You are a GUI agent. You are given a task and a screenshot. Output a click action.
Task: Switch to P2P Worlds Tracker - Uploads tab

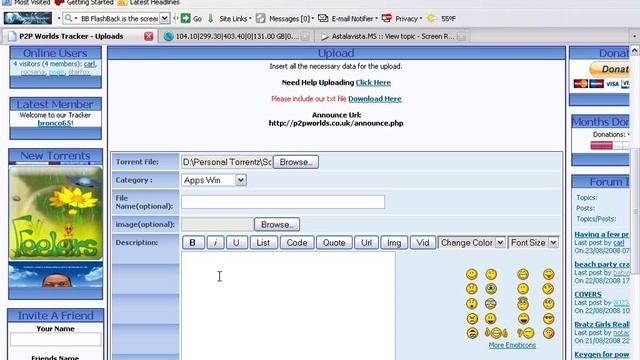tap(71, 36)
